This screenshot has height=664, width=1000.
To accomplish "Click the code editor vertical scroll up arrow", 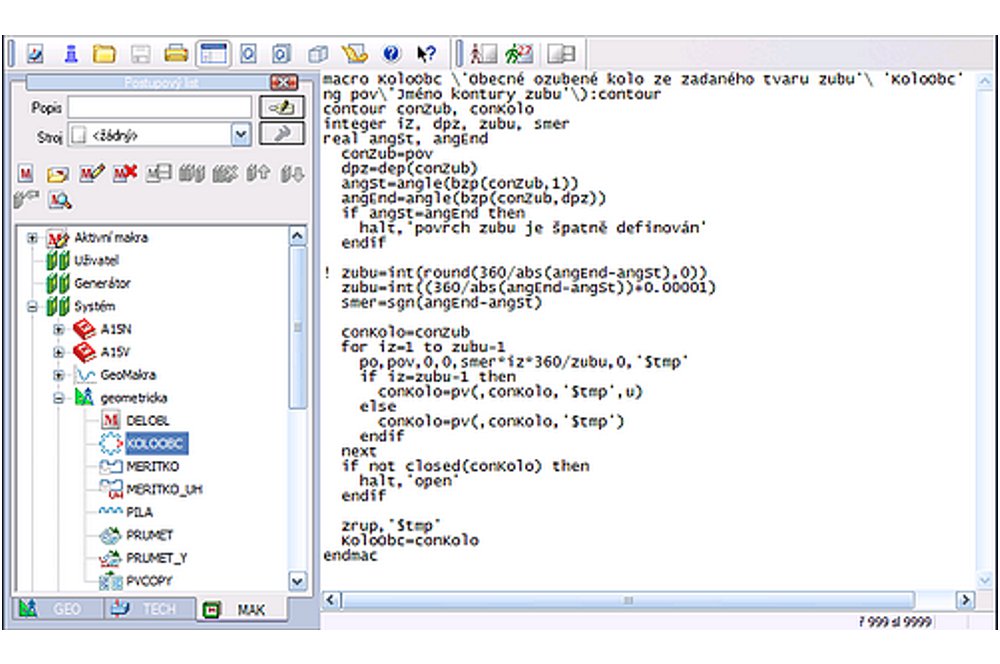I will [984, 81].
